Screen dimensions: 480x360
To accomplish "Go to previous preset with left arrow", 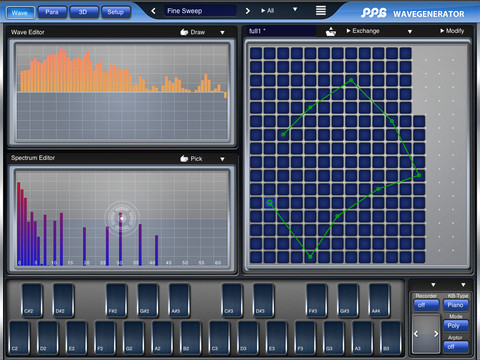I will pyautogui.click(x=153, y=11).
